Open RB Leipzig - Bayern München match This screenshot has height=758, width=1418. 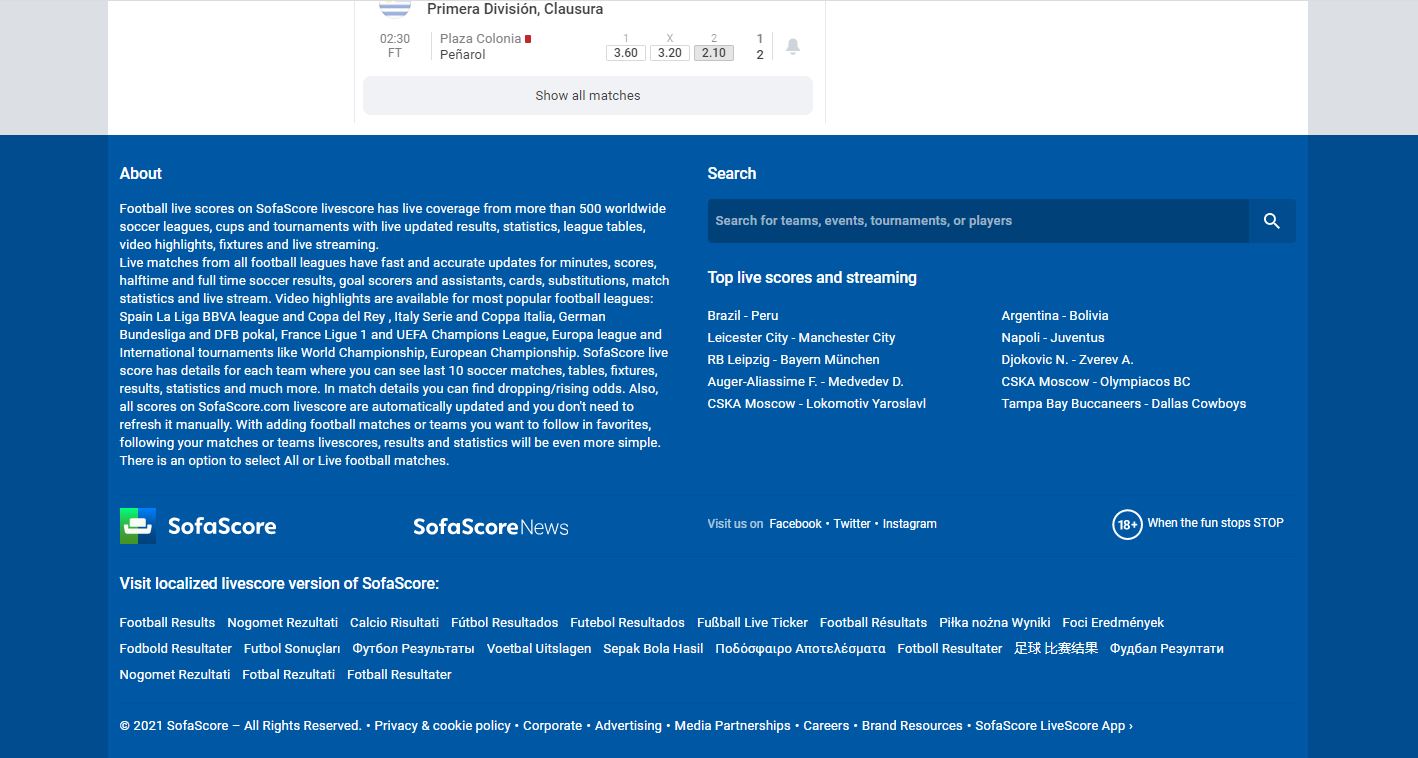click(793, 360)
